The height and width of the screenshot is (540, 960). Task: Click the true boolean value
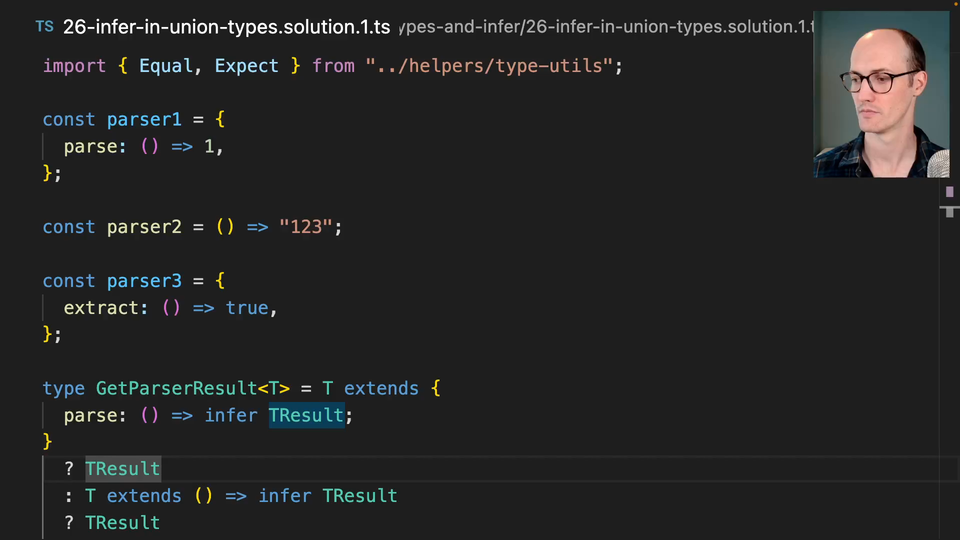(x=247, y=308)
